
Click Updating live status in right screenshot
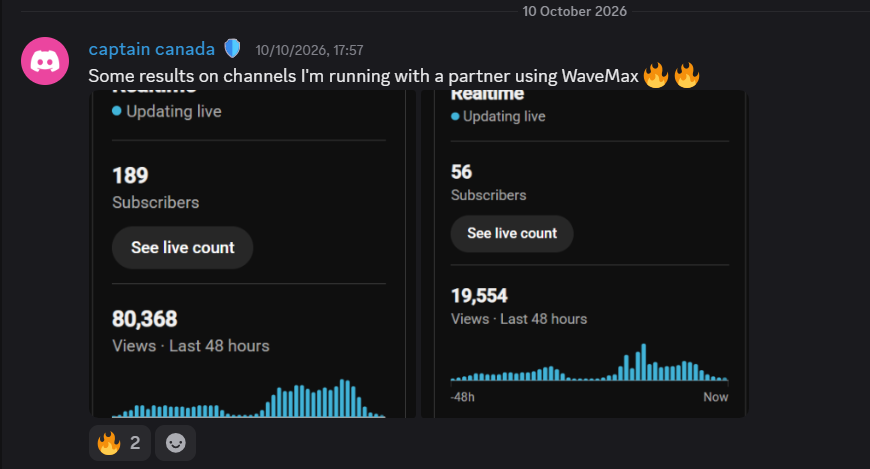(x=498, y=117)
